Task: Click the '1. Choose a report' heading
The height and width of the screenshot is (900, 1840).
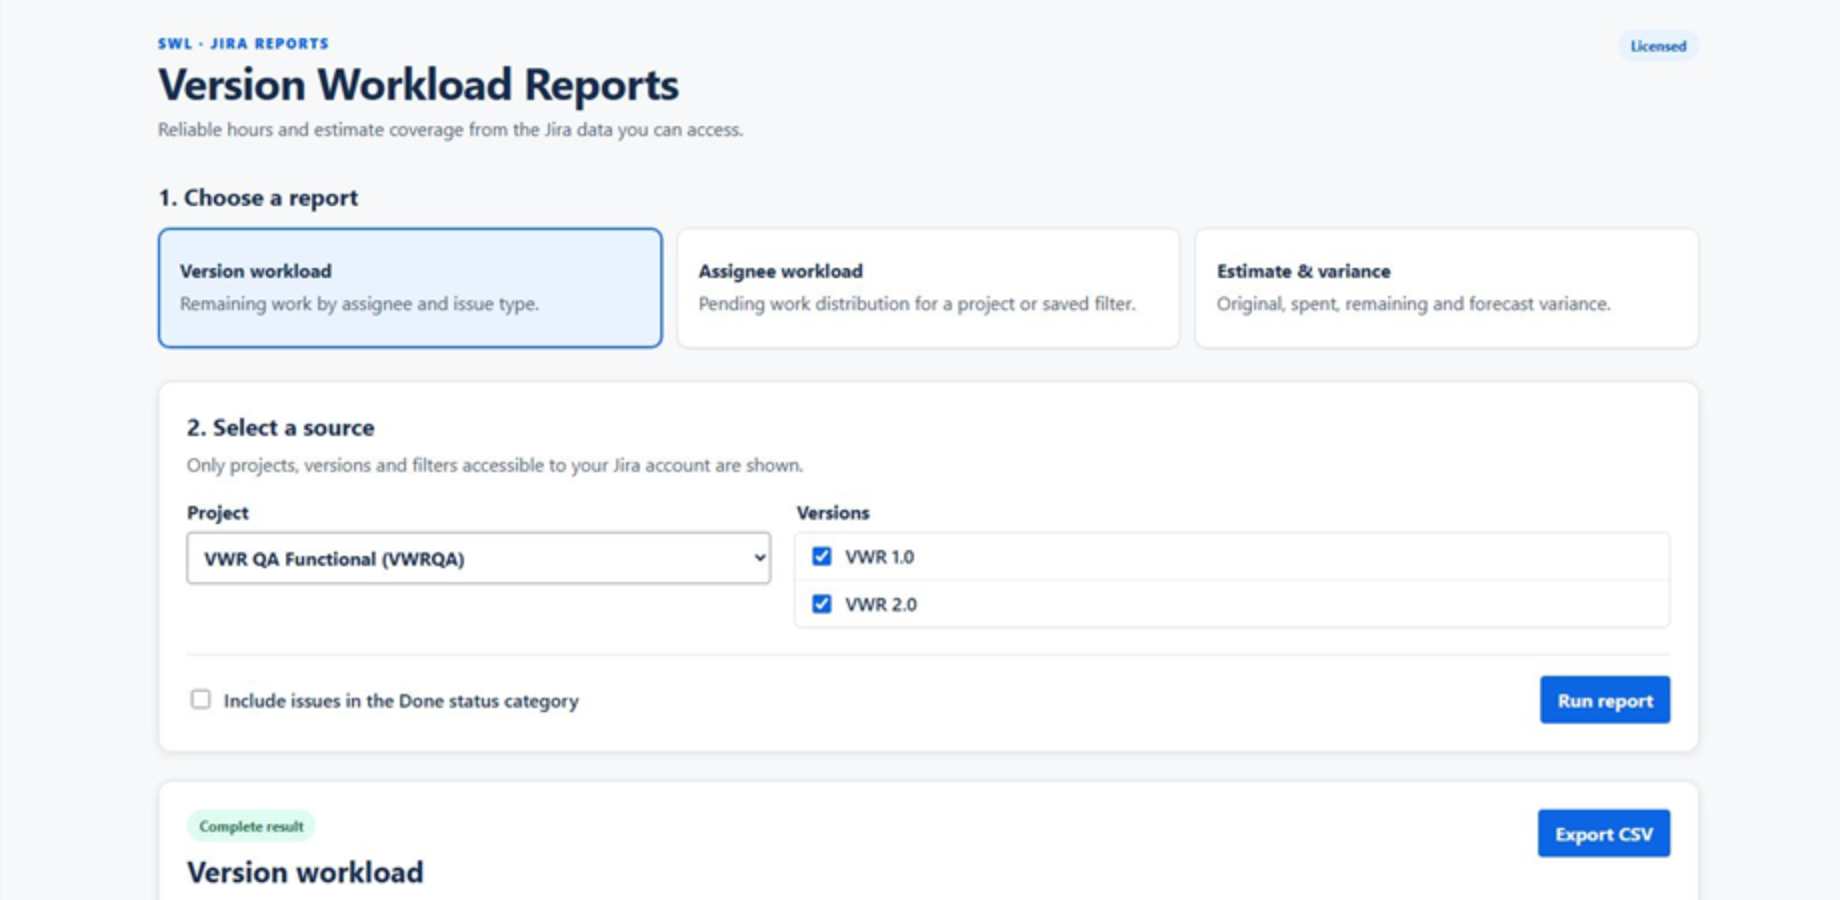Action: [258, 198]
